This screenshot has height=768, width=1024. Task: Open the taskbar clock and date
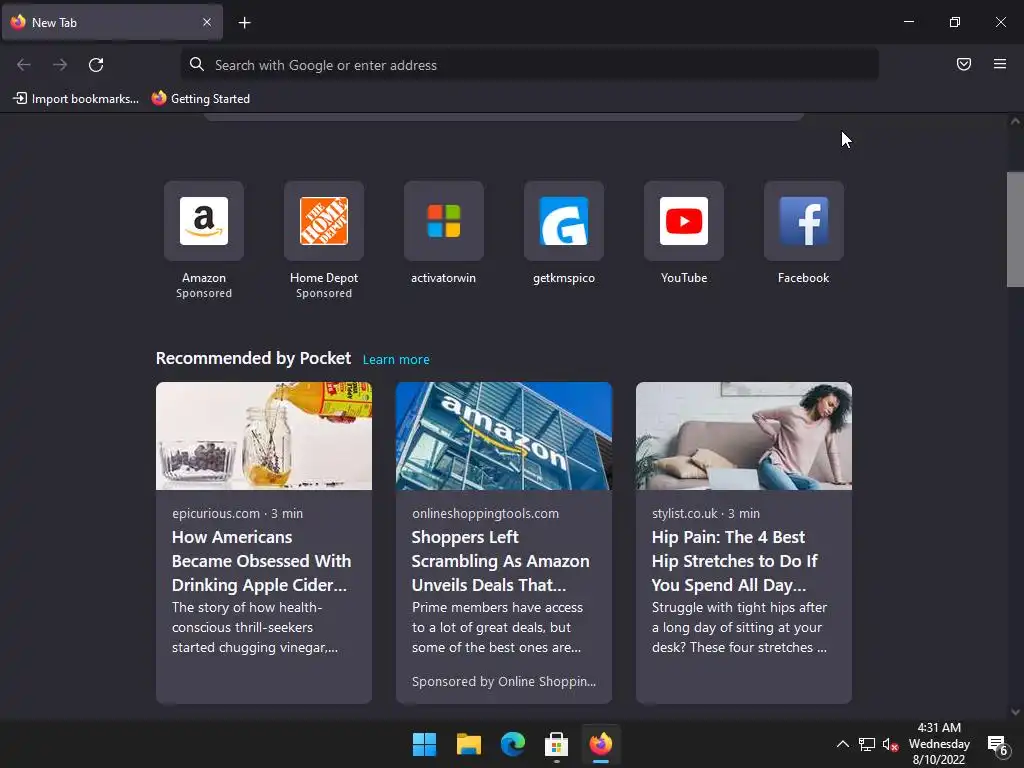[938, 743]
